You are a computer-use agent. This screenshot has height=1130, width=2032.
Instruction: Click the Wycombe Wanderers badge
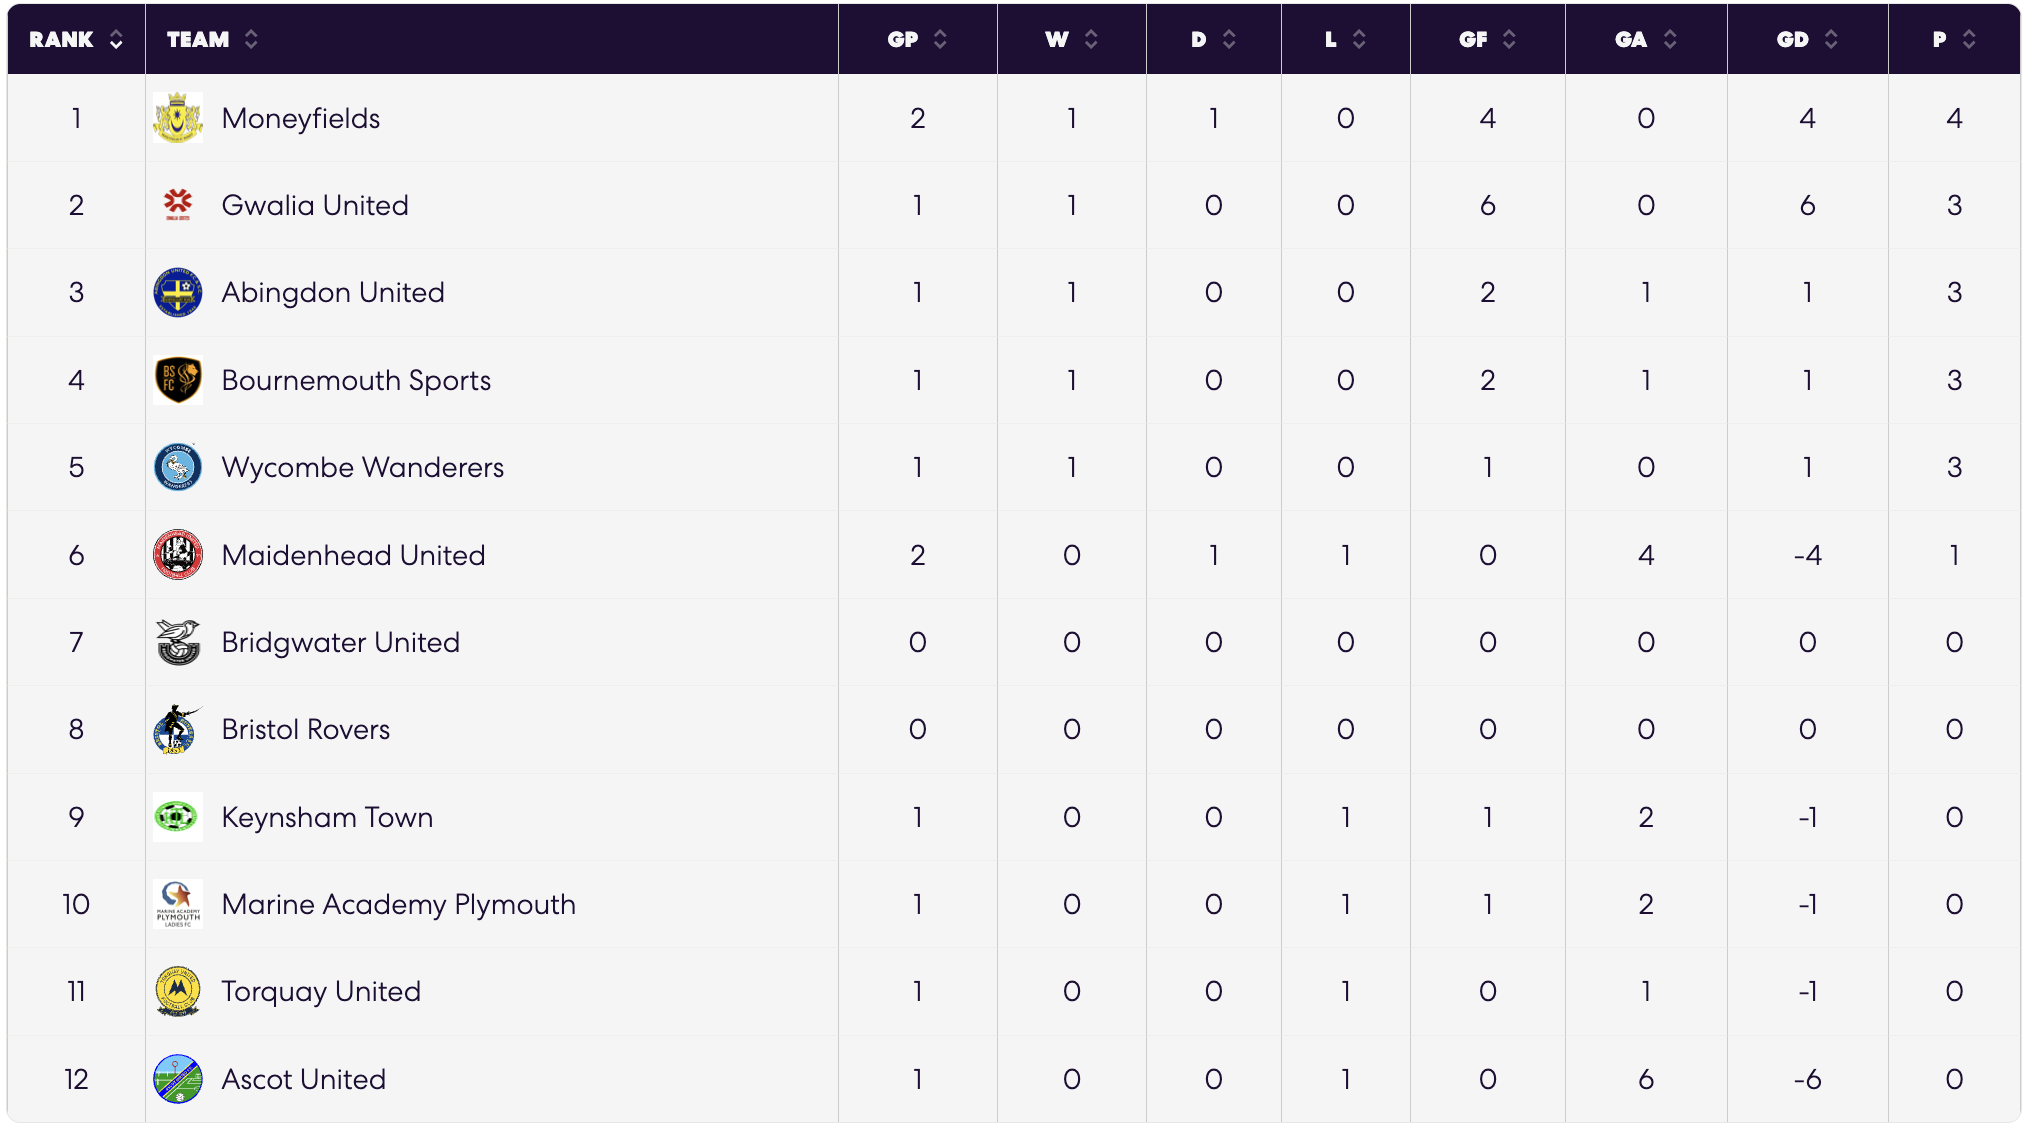[x=178, y=467]
